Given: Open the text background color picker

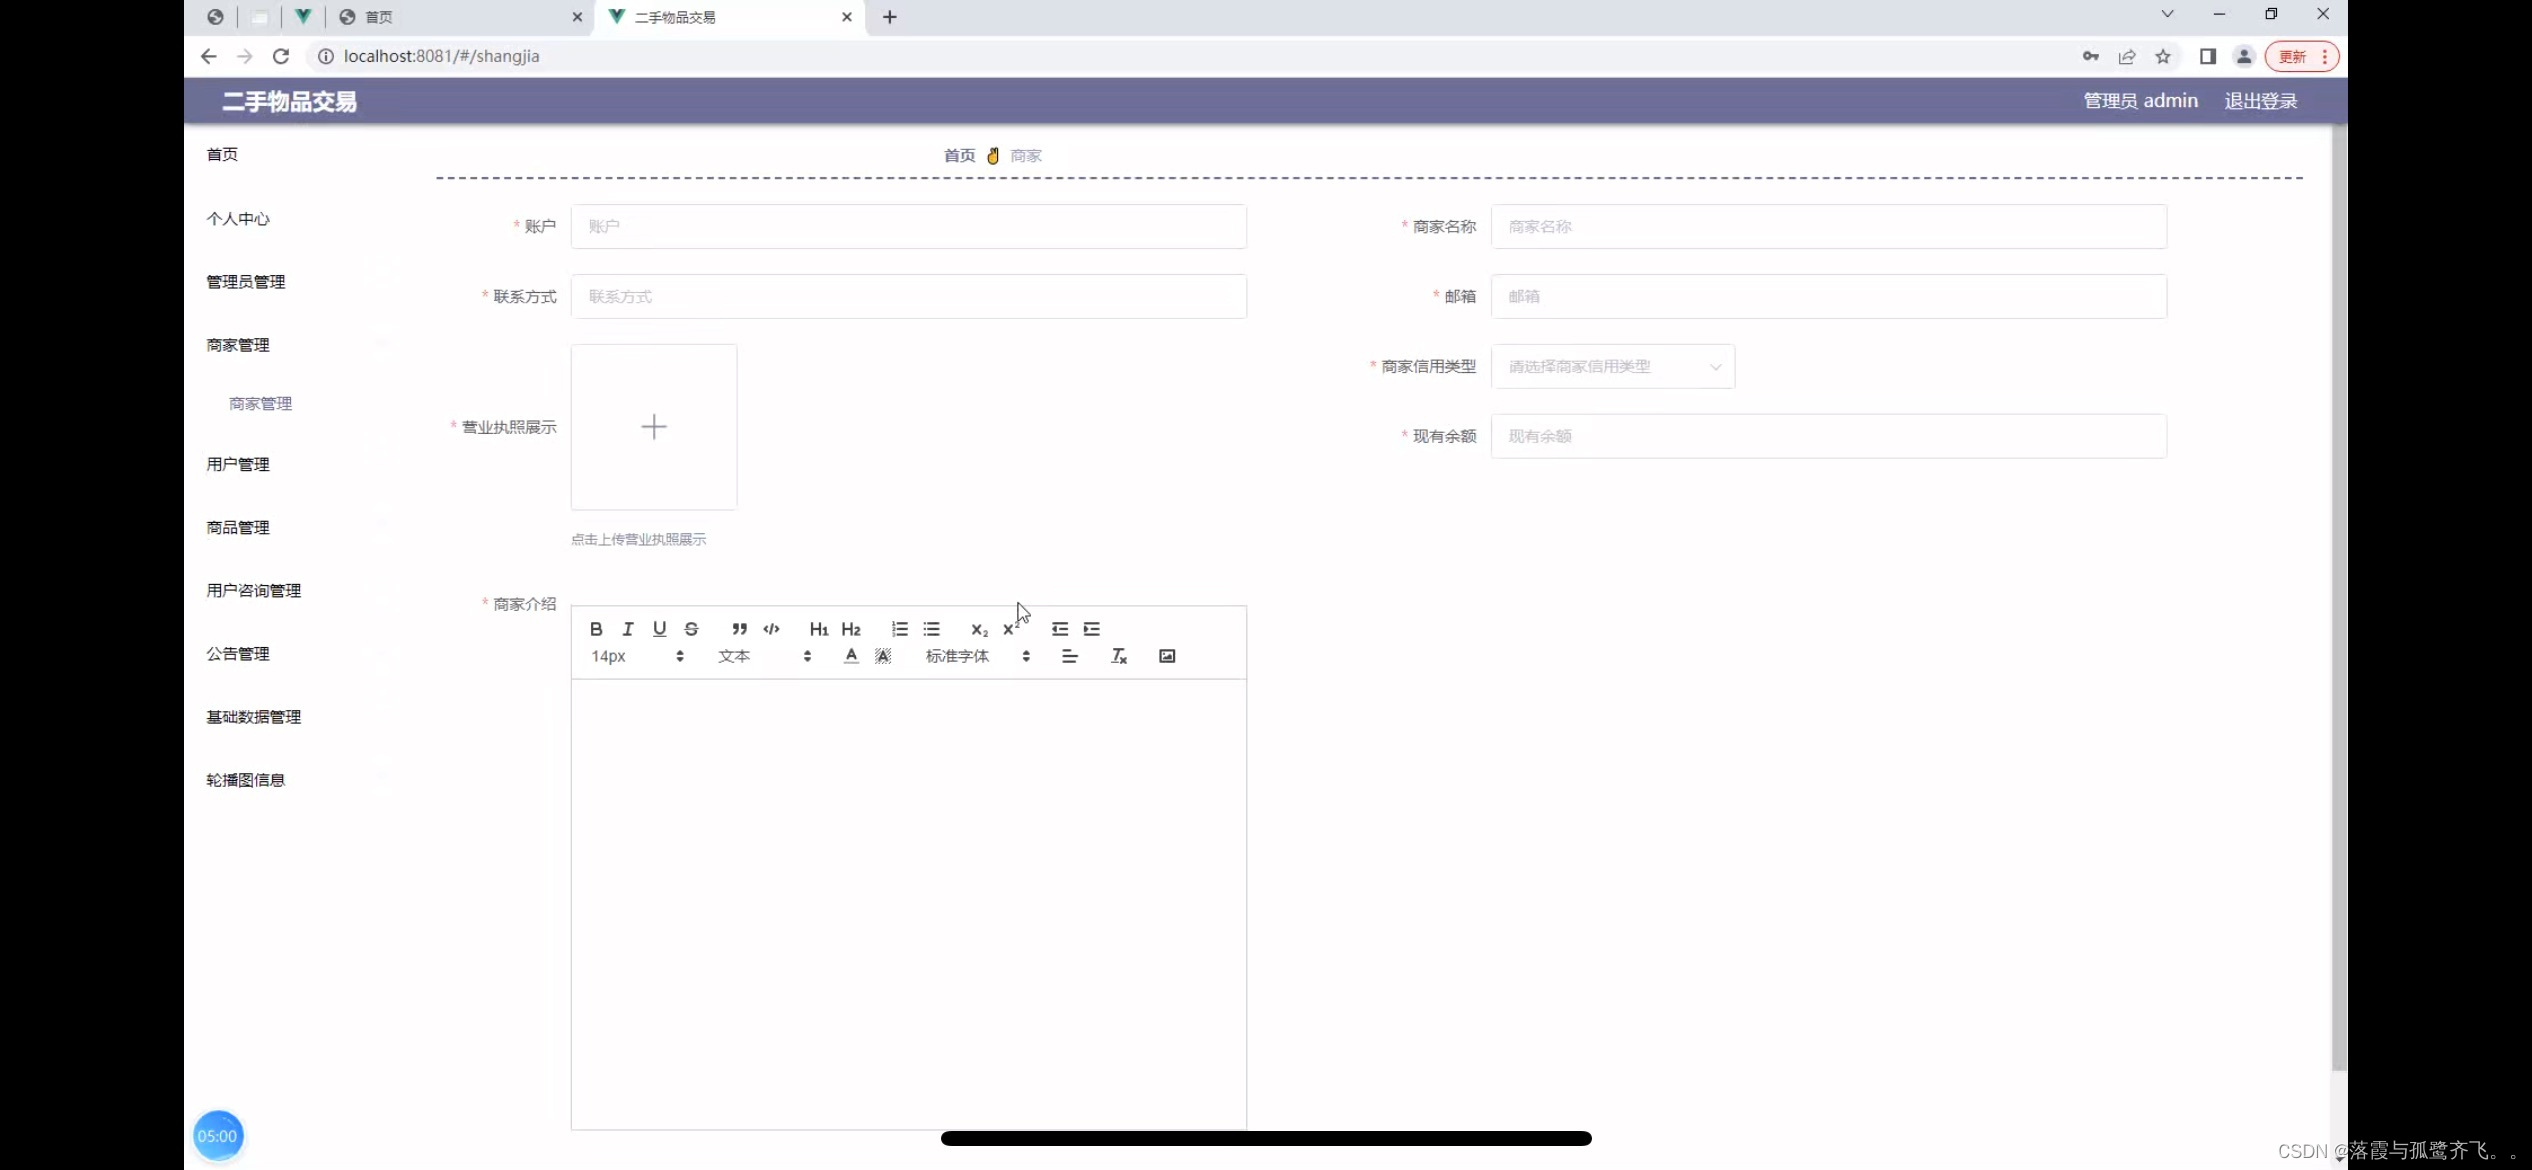Looking at the screenshot, I should click(883, 656).
